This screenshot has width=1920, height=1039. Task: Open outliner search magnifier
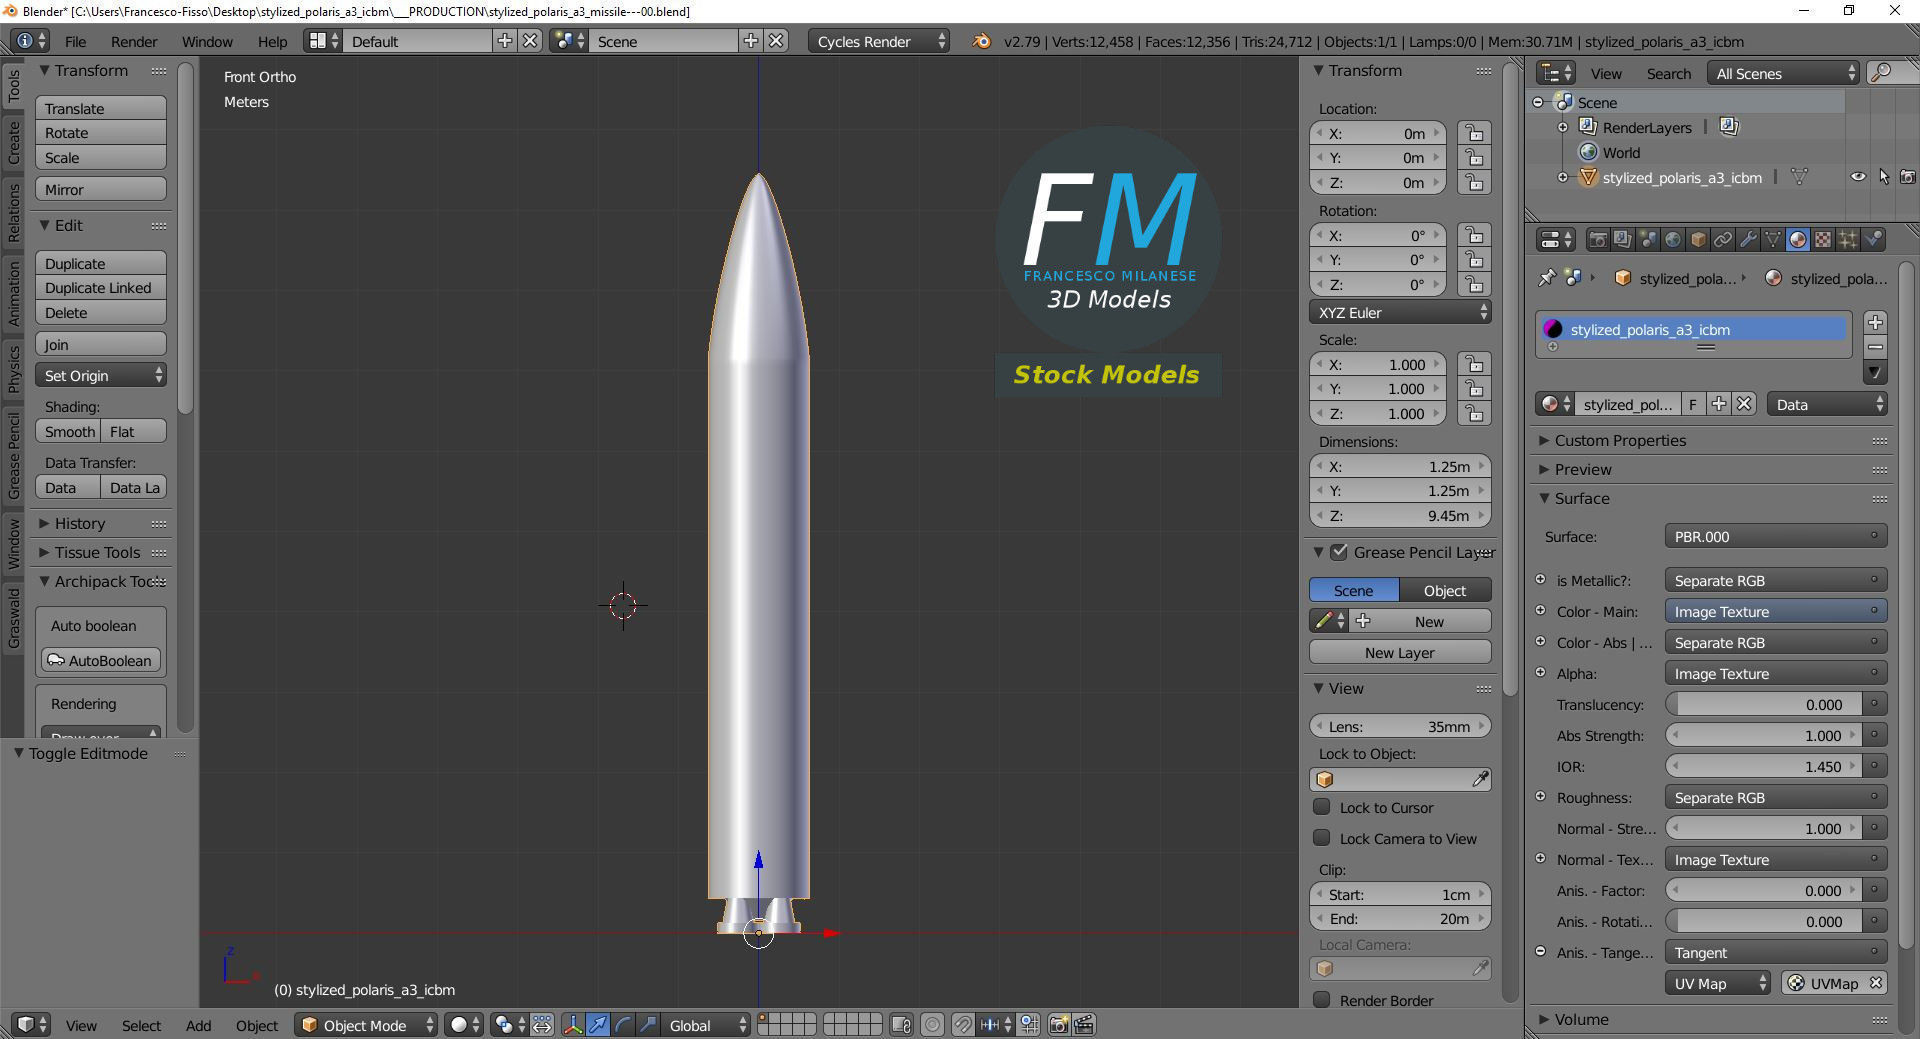[1883, 73]
